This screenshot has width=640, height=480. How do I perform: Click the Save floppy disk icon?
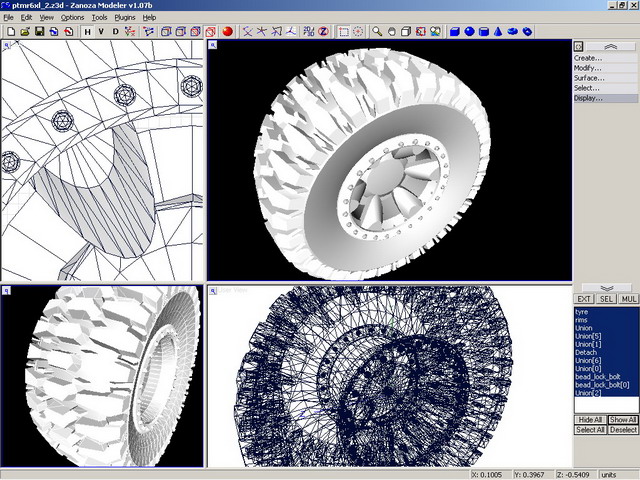(x=38, y=32)
